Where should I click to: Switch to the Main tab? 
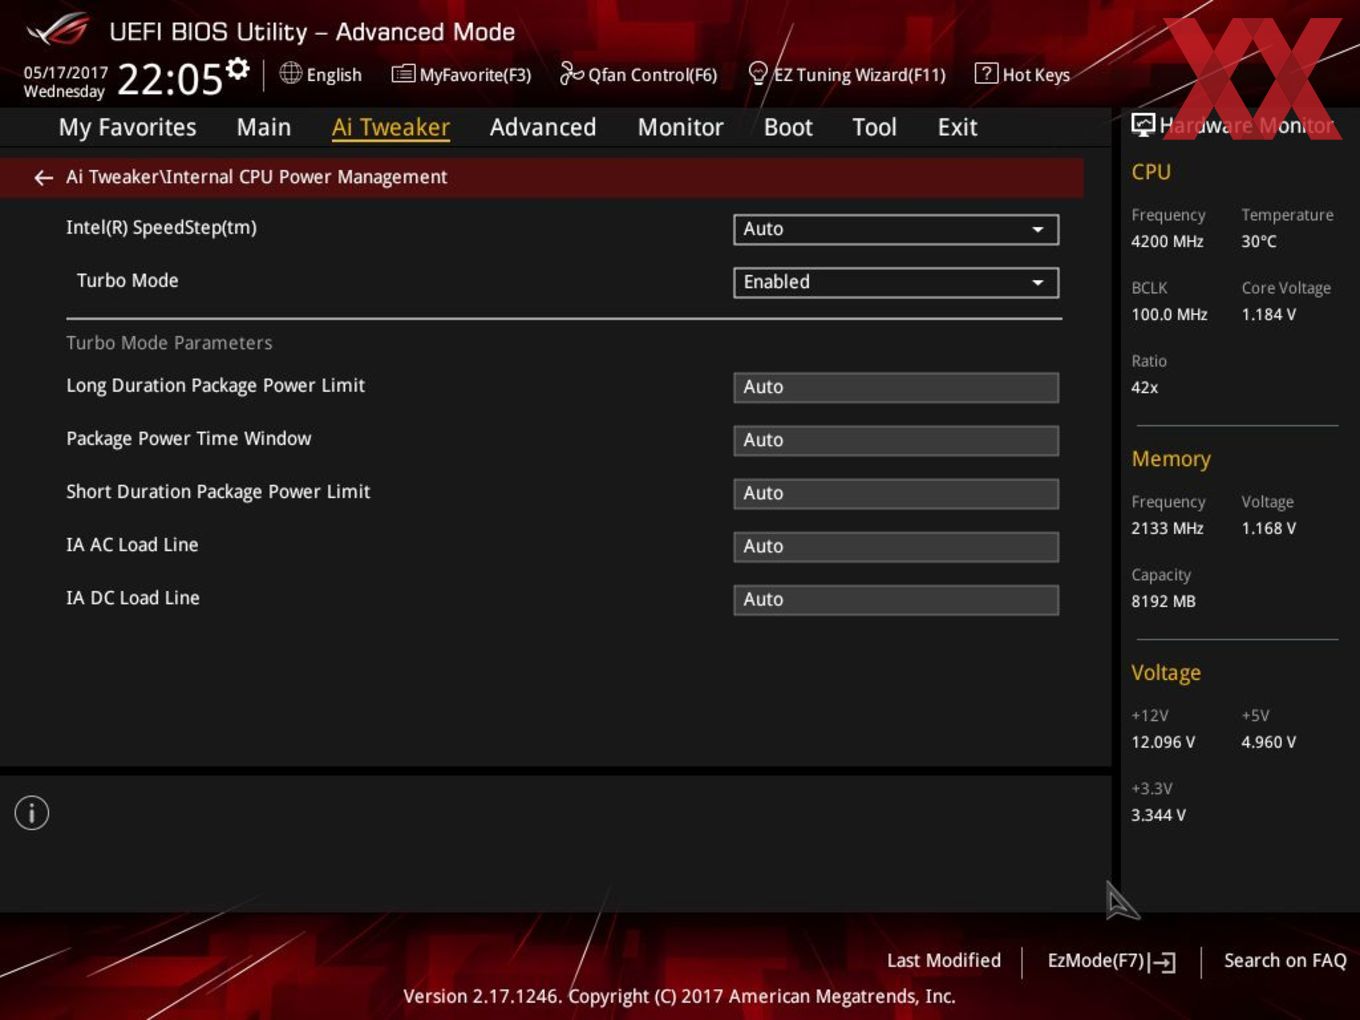coord(264,127)
